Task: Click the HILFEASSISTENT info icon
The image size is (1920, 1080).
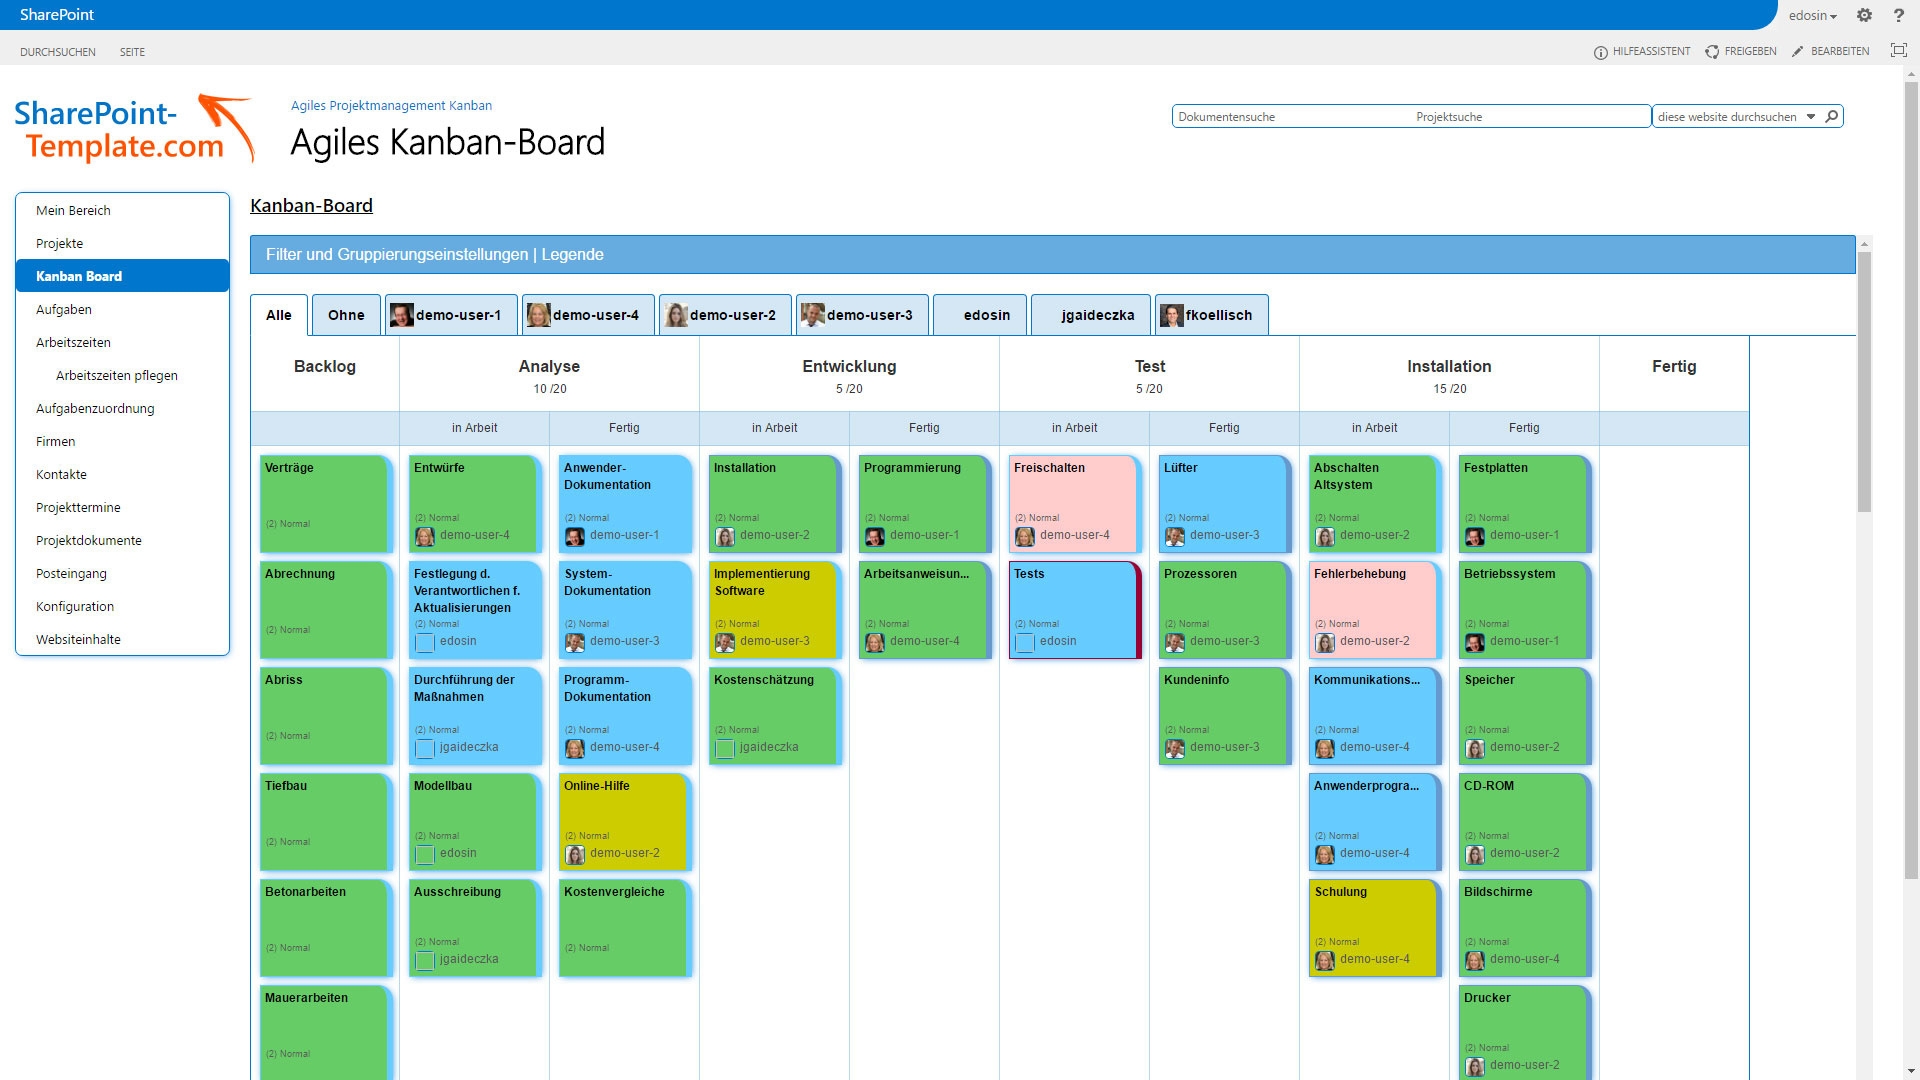Action: pyautogui.click(x=1601, y=51)
